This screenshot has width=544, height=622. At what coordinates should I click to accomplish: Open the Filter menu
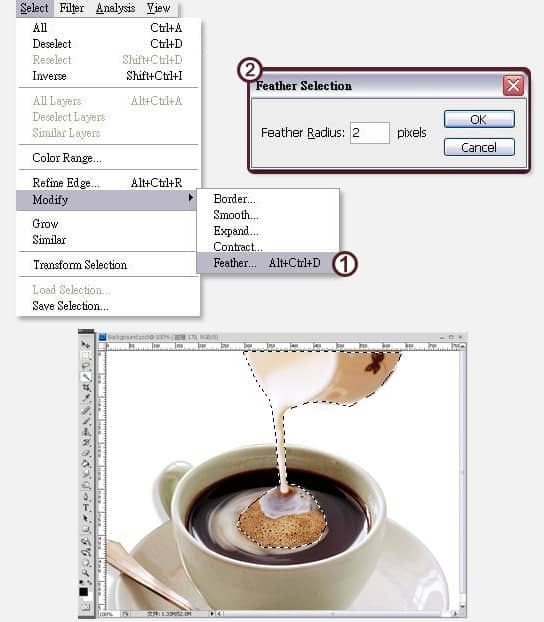coord(71,8)
